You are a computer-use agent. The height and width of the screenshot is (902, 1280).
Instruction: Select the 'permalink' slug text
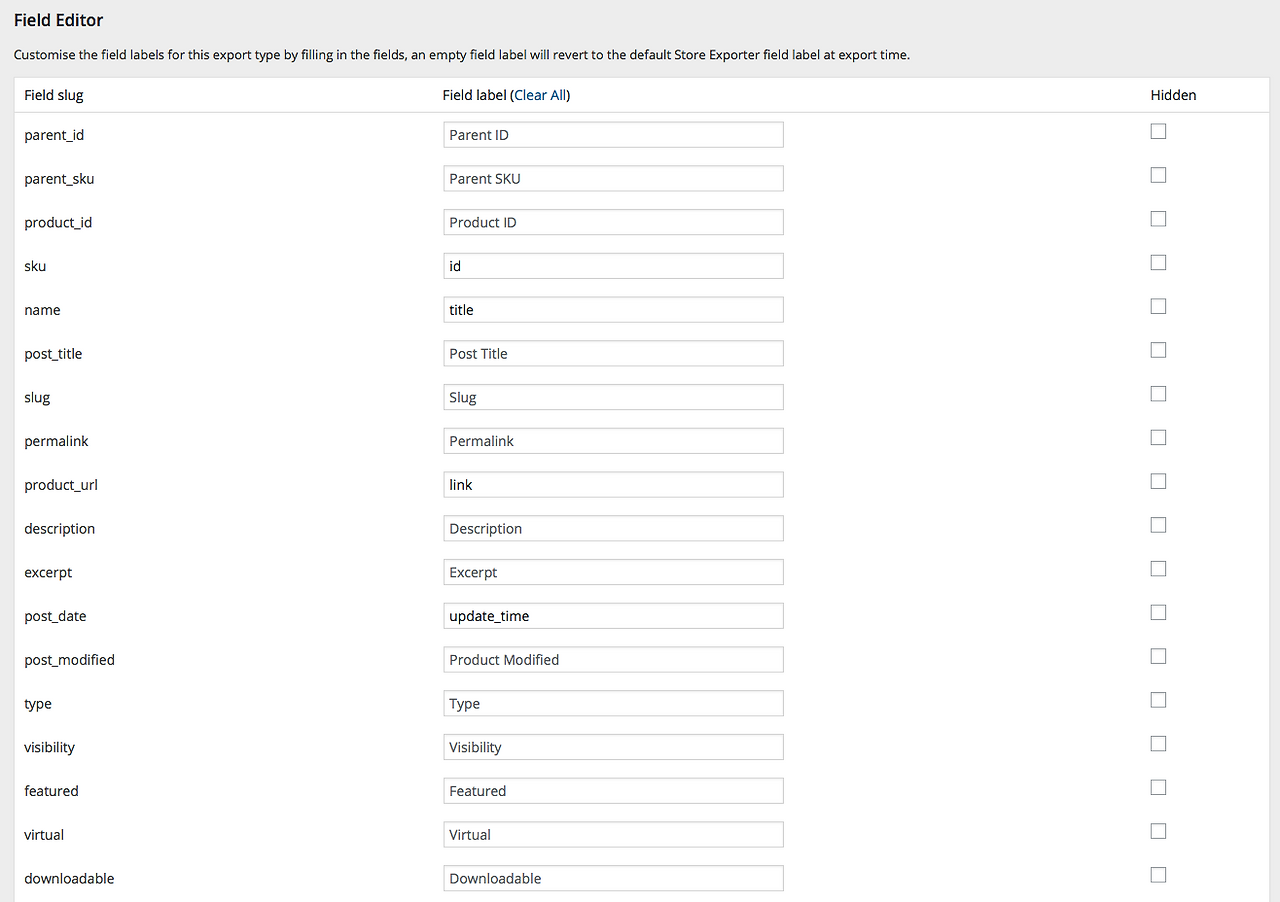[x=56, y=441]
